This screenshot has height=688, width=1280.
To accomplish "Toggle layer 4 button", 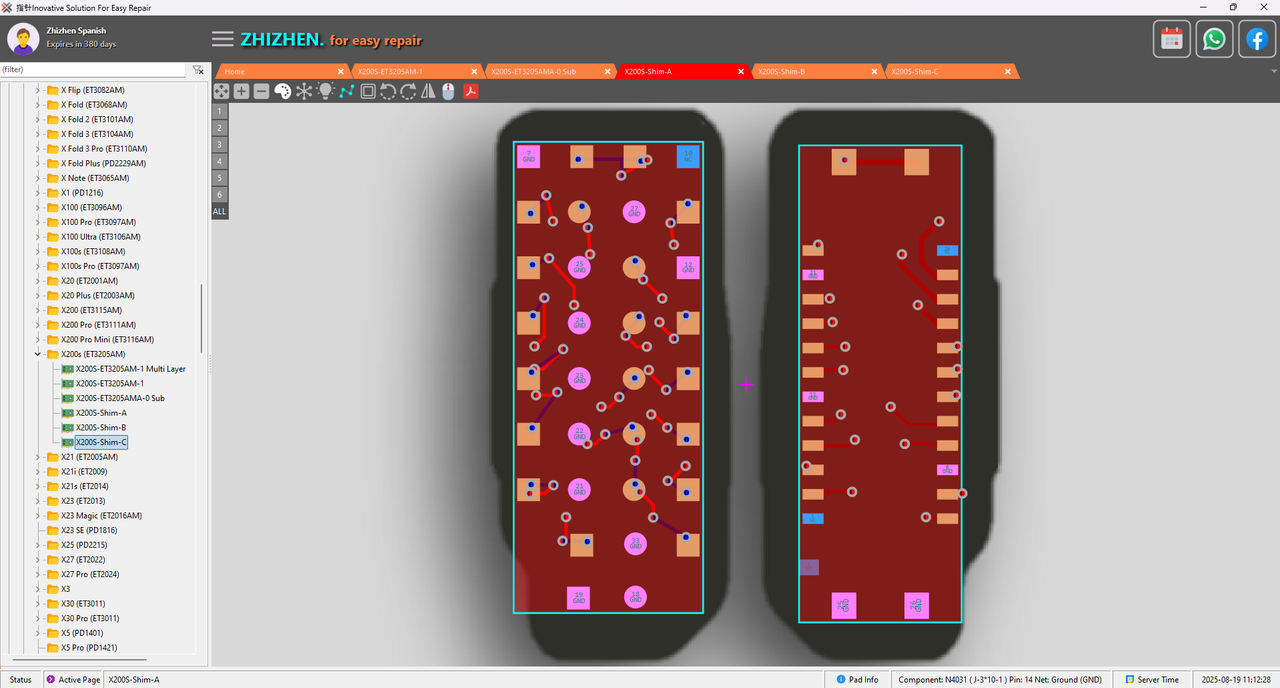I will tap(220, 161).
